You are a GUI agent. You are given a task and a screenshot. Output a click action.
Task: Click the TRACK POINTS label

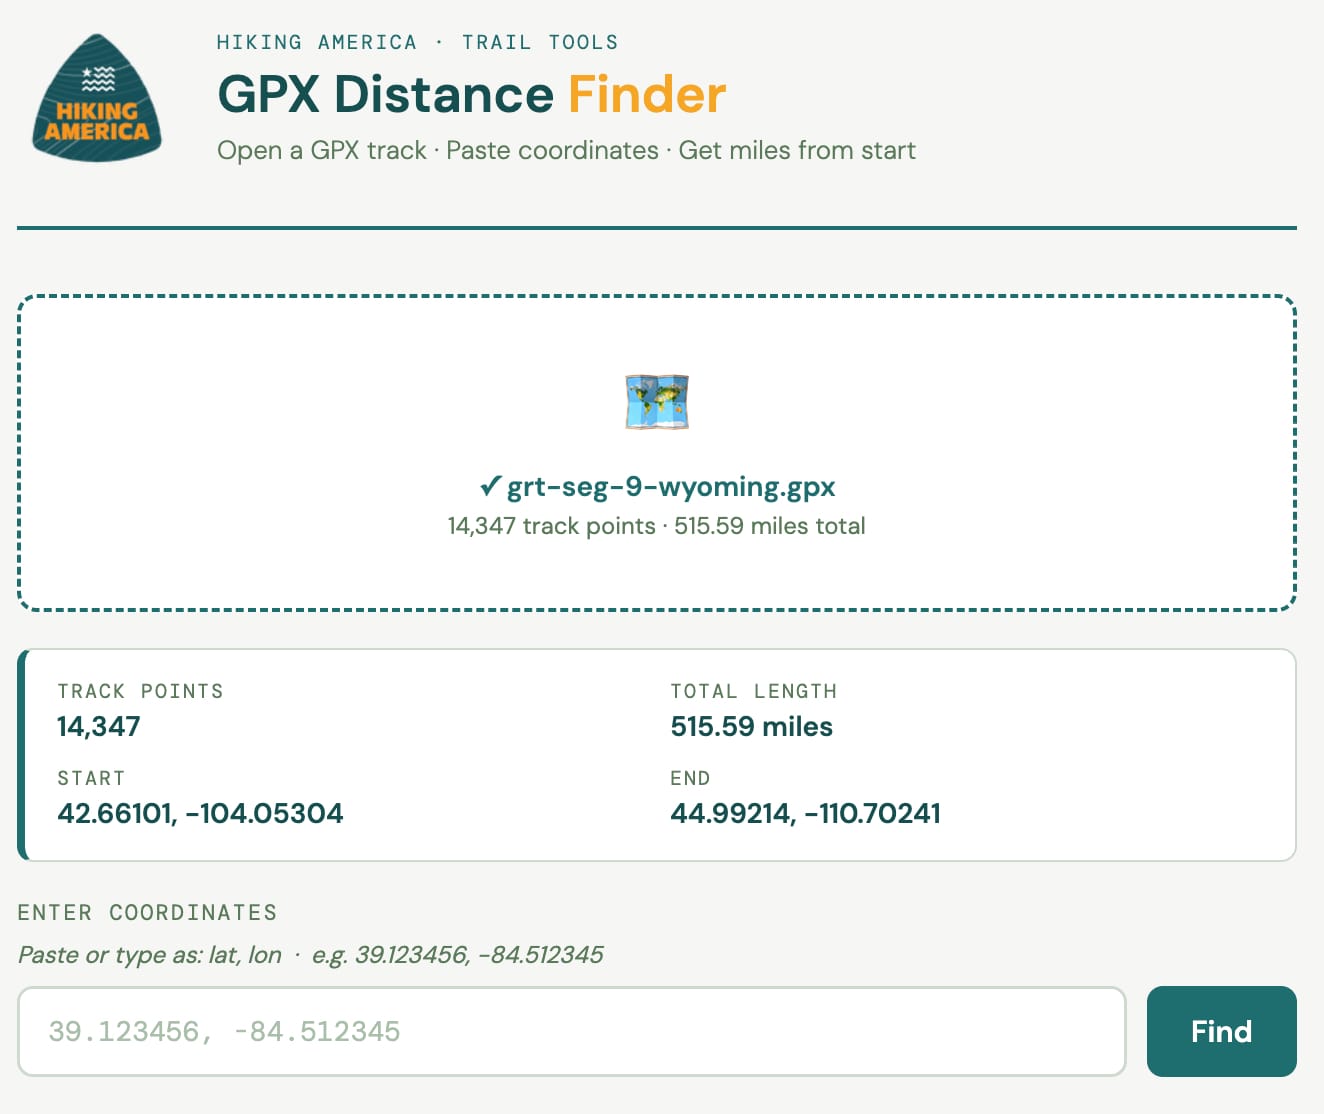click(141, 691)
